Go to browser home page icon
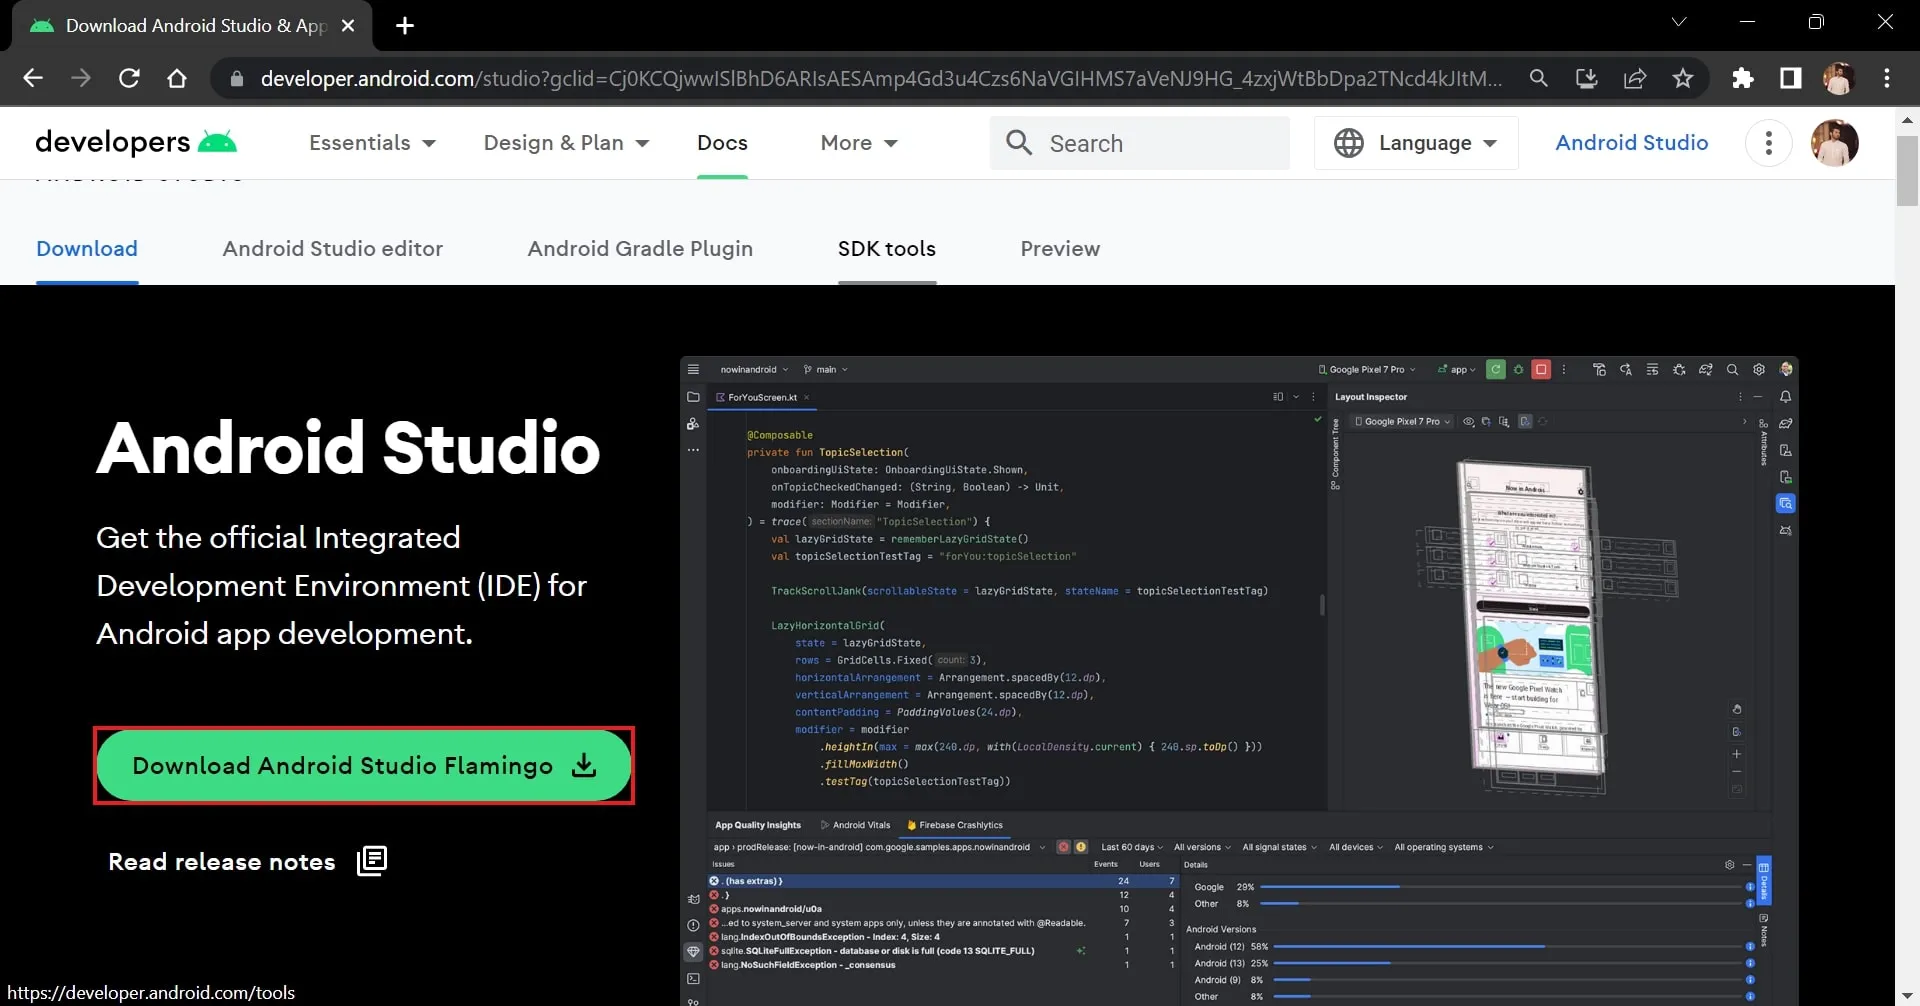Viewport: 1920px width, 1006px height. pos(177,78)
